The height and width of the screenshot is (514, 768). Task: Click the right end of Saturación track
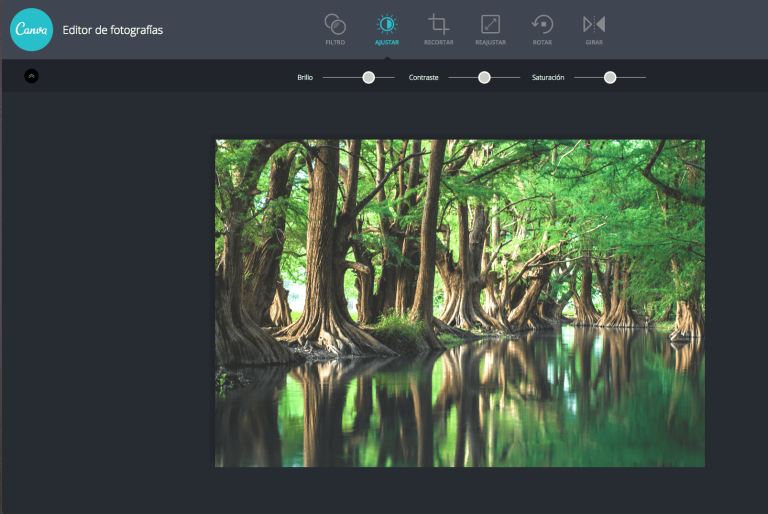(x=644, y=77)
